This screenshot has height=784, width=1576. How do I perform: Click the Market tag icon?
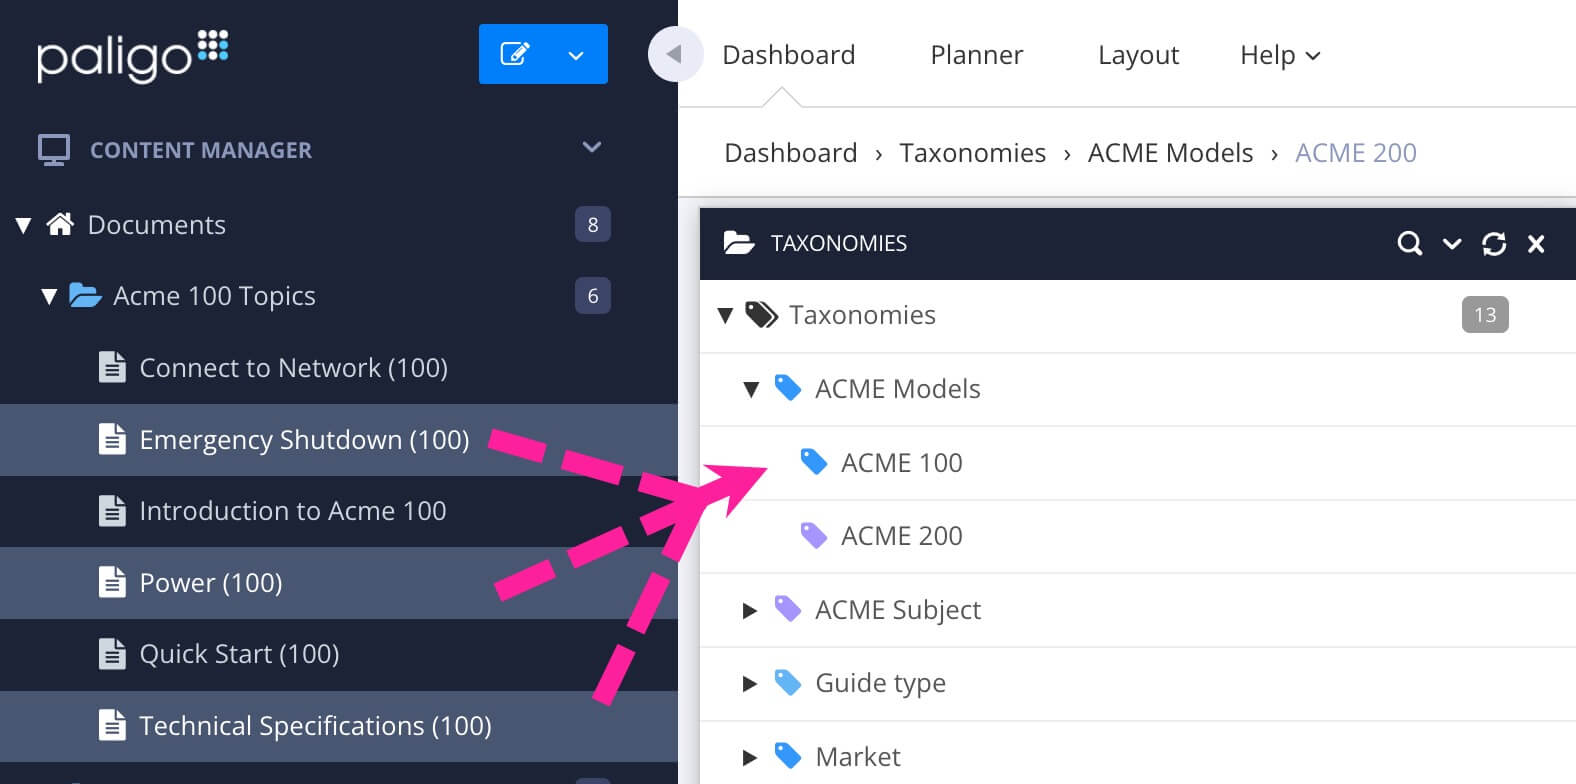(788, 756)
